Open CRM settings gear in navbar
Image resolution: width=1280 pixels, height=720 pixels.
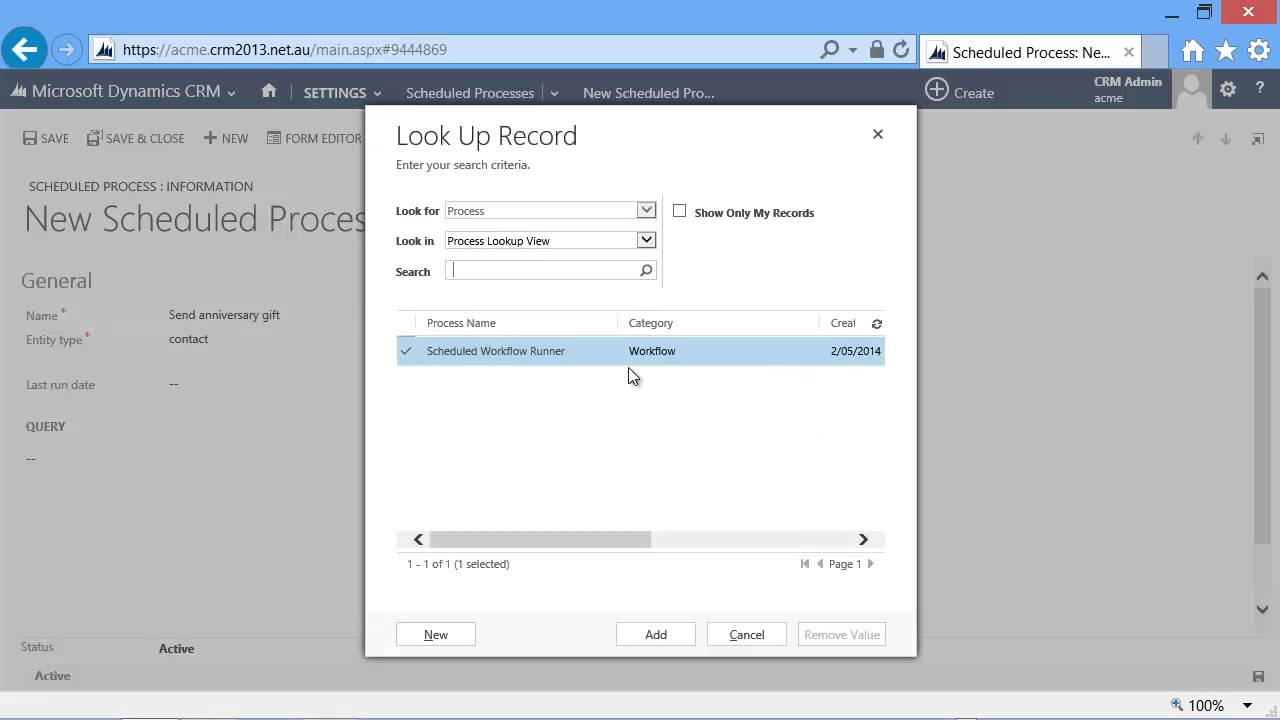tap(1228, 90)
